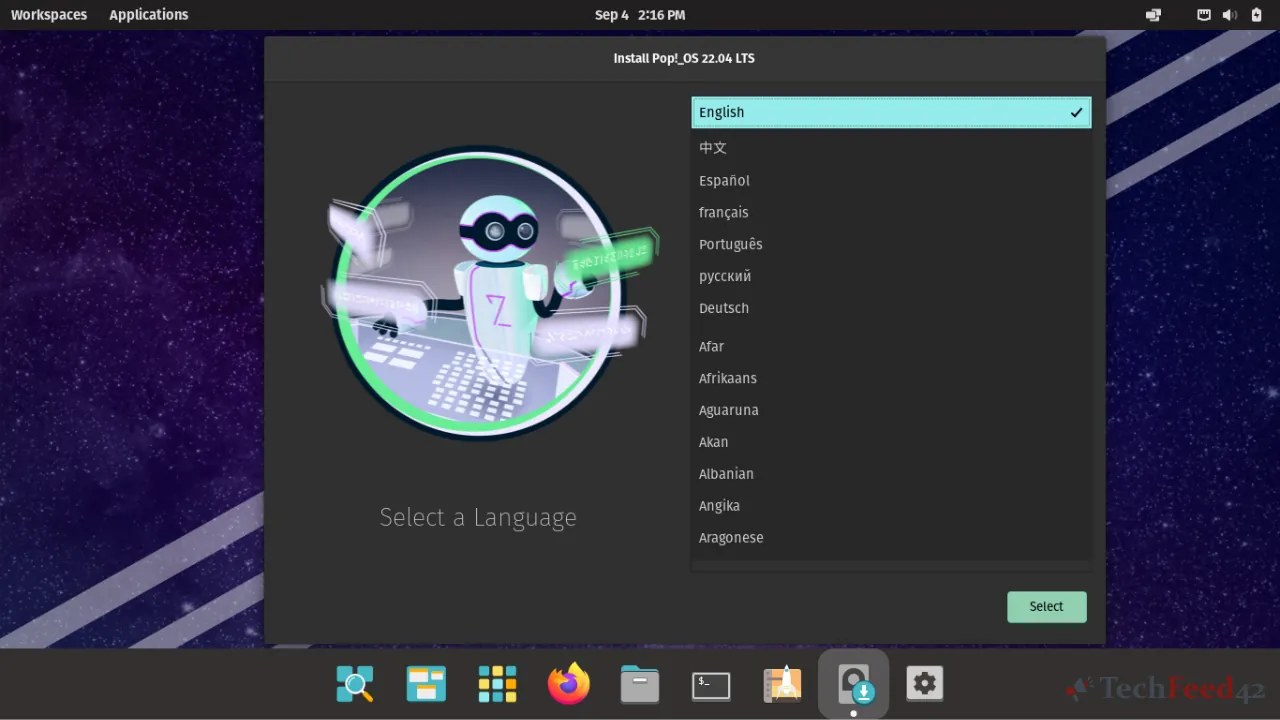
Task: Show the applications grid icon in dock
Action: click(497, 684)
